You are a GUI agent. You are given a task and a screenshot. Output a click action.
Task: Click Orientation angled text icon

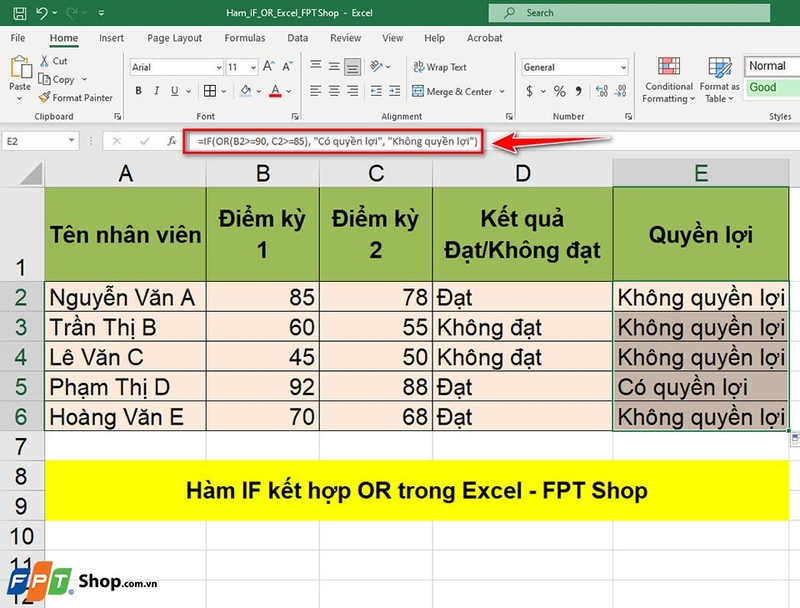(x=377, y=66)
